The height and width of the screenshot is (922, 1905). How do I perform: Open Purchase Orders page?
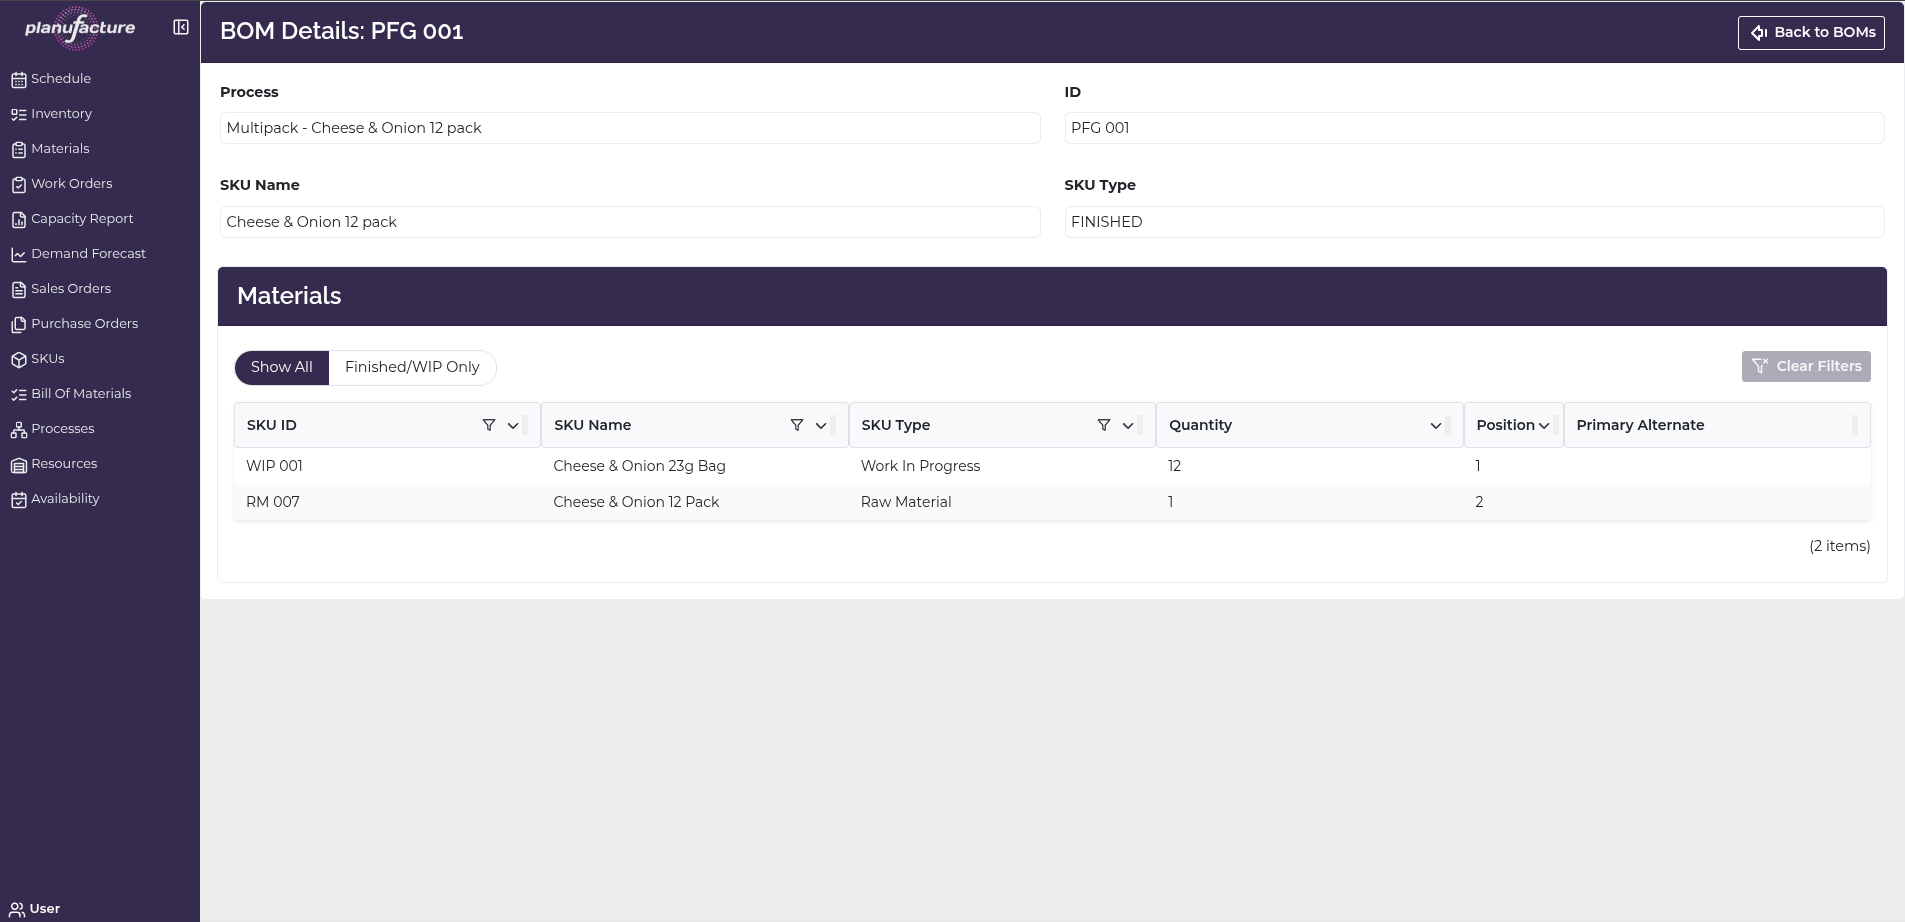[x=85, y=323]
